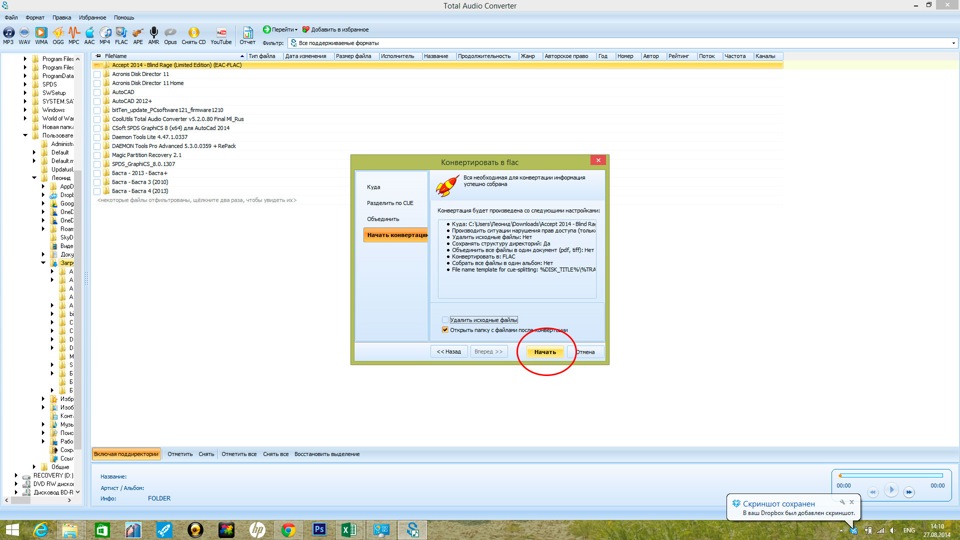
Task: Expand the DVD RW drive node
Action: coord(17,484)
